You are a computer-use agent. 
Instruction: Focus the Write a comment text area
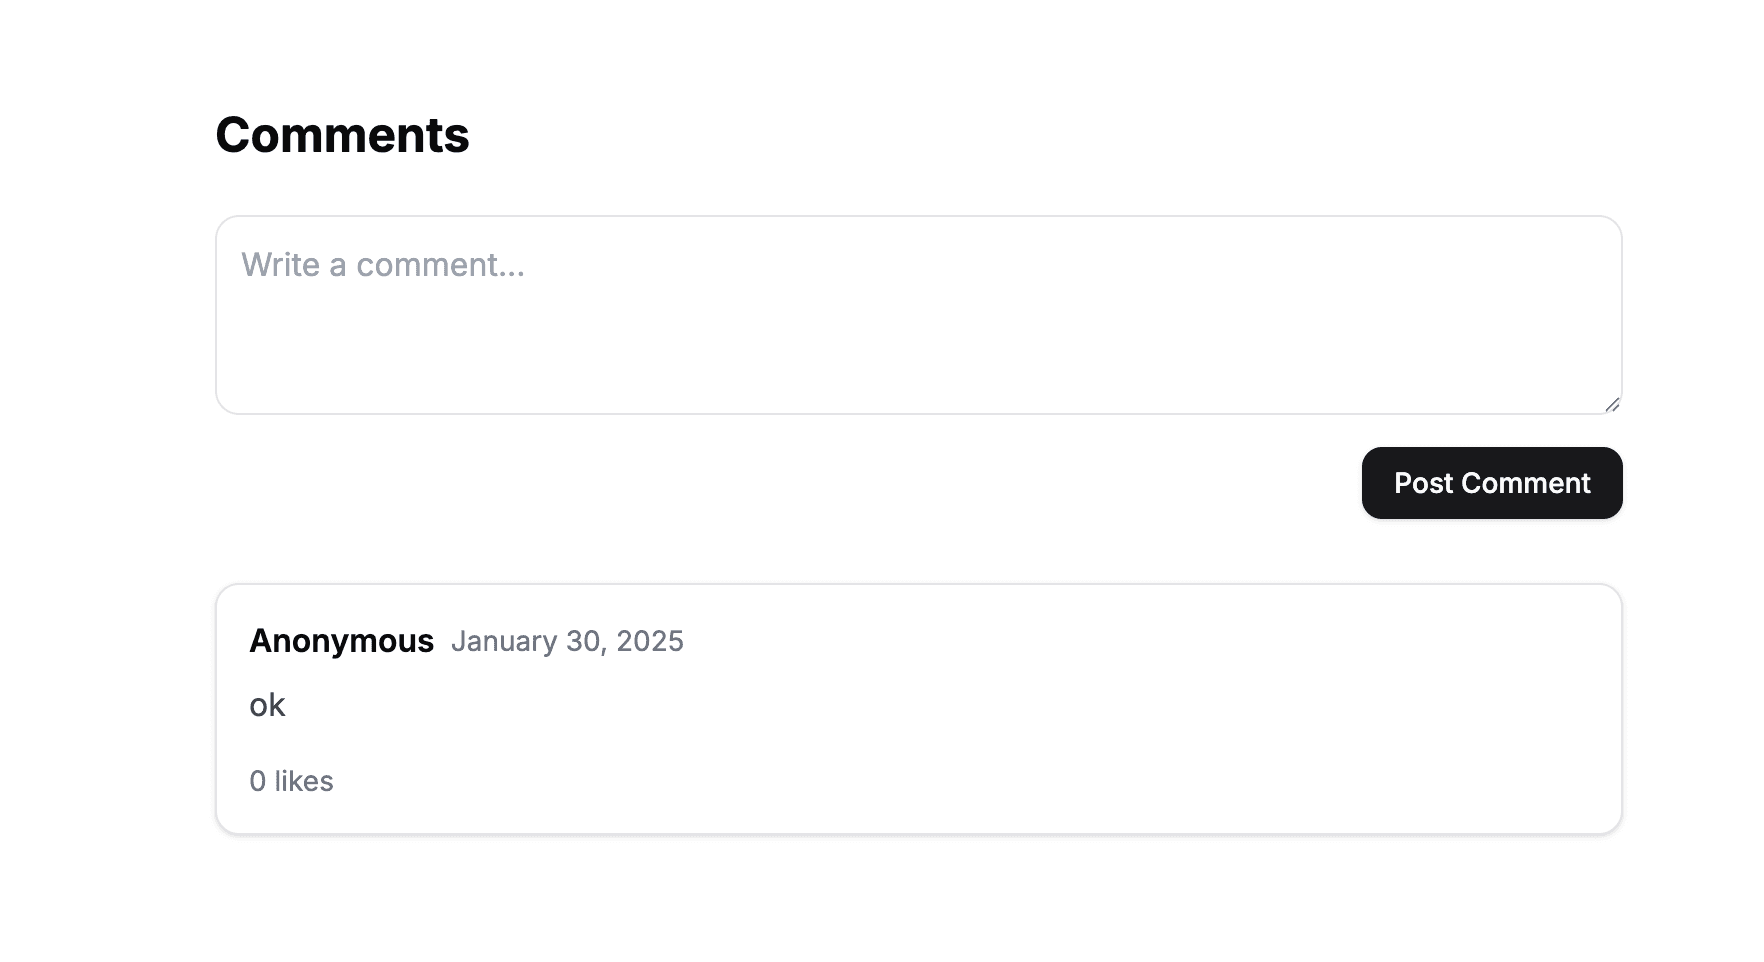919,315
